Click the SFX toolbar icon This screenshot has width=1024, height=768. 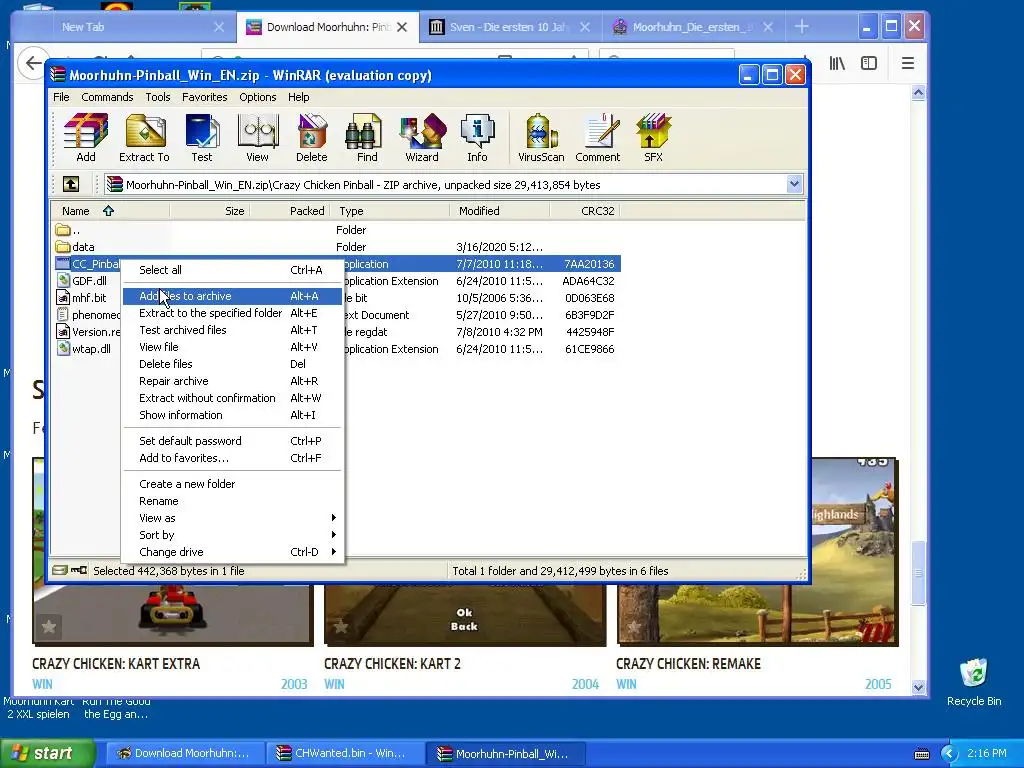pos(653,138)
